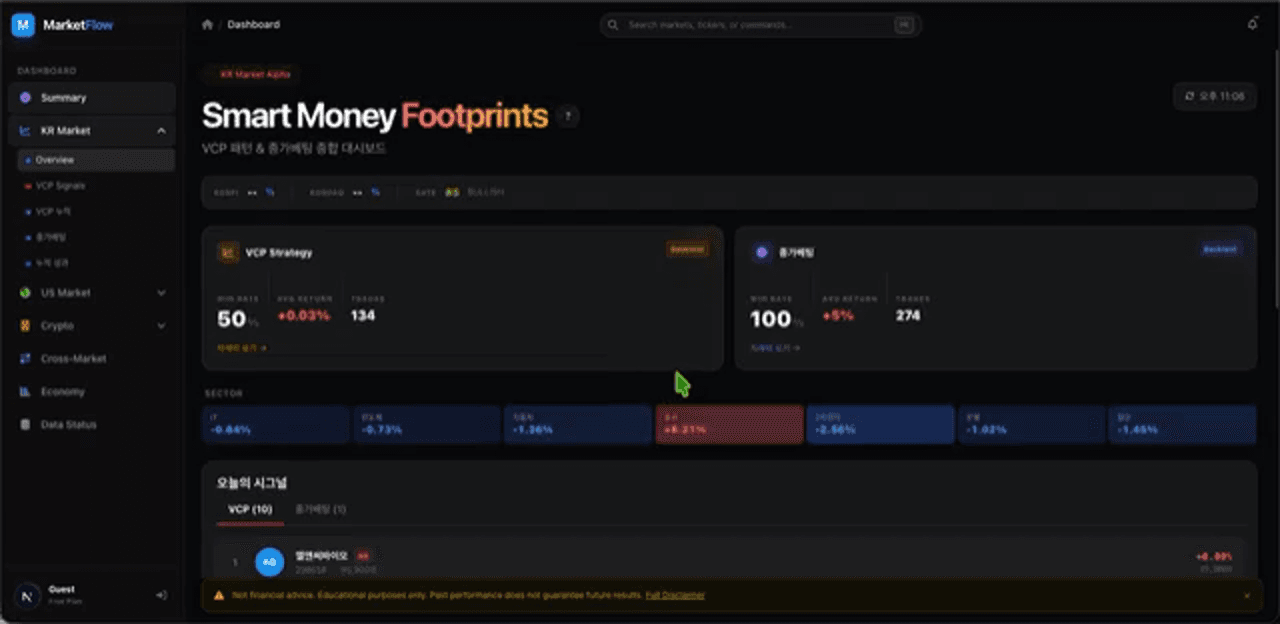This screenshot has height=624, width=1280.
Task: Click the Data Status database icon
Action: coord(25,425)
